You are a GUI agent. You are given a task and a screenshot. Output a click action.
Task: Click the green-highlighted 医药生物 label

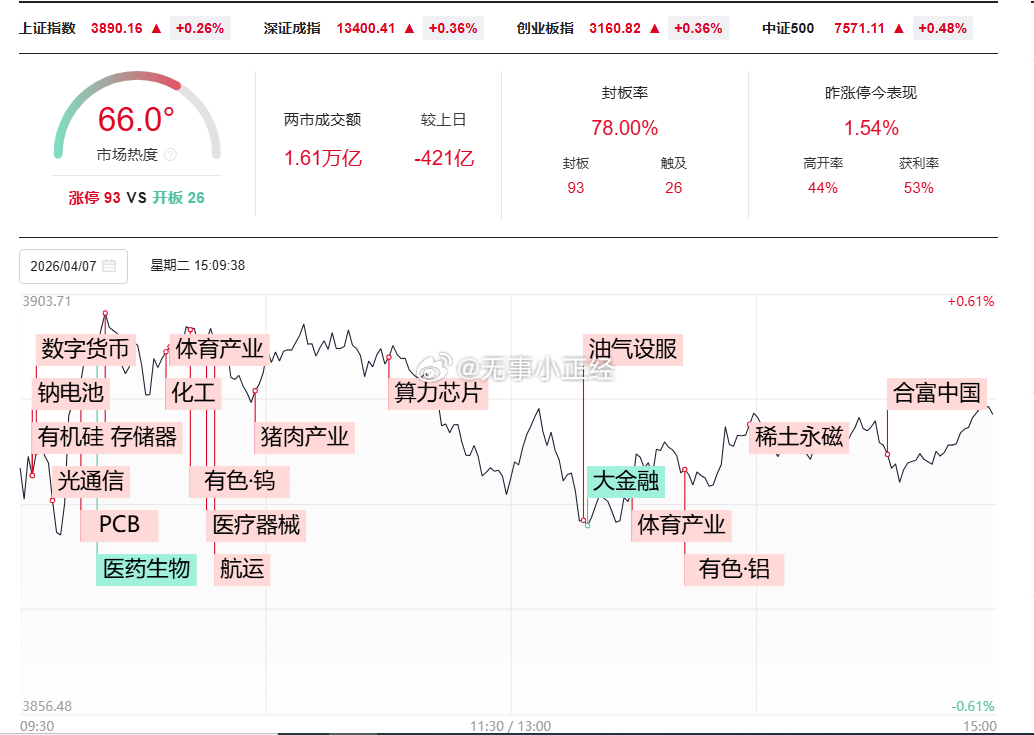146,569
